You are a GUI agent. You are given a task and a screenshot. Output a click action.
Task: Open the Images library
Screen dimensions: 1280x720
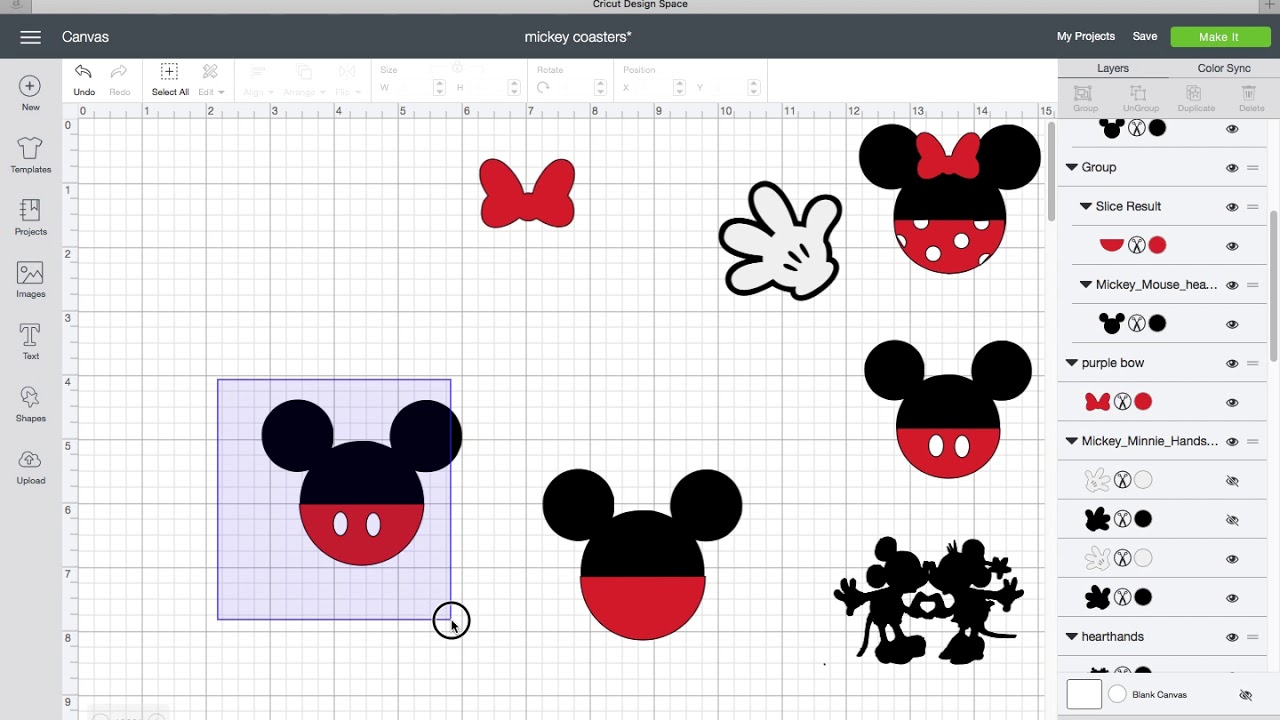click(30, 280)
